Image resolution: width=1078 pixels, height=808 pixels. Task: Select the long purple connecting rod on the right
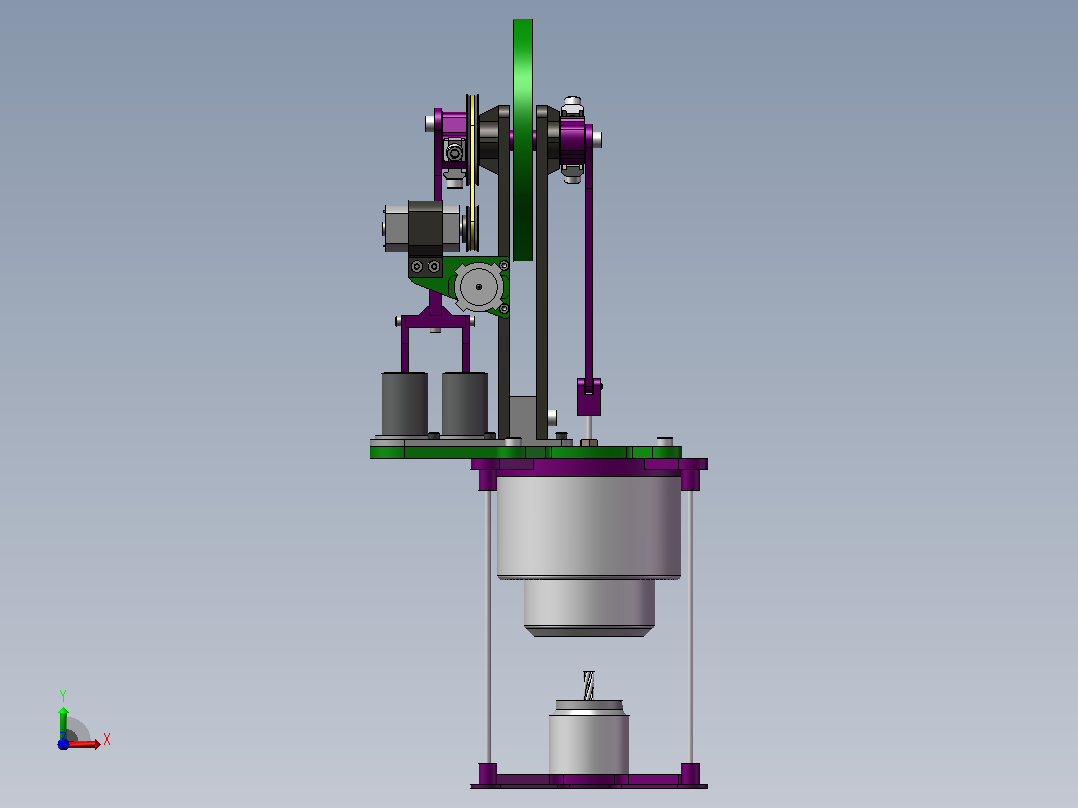click(x=588, y=258)
